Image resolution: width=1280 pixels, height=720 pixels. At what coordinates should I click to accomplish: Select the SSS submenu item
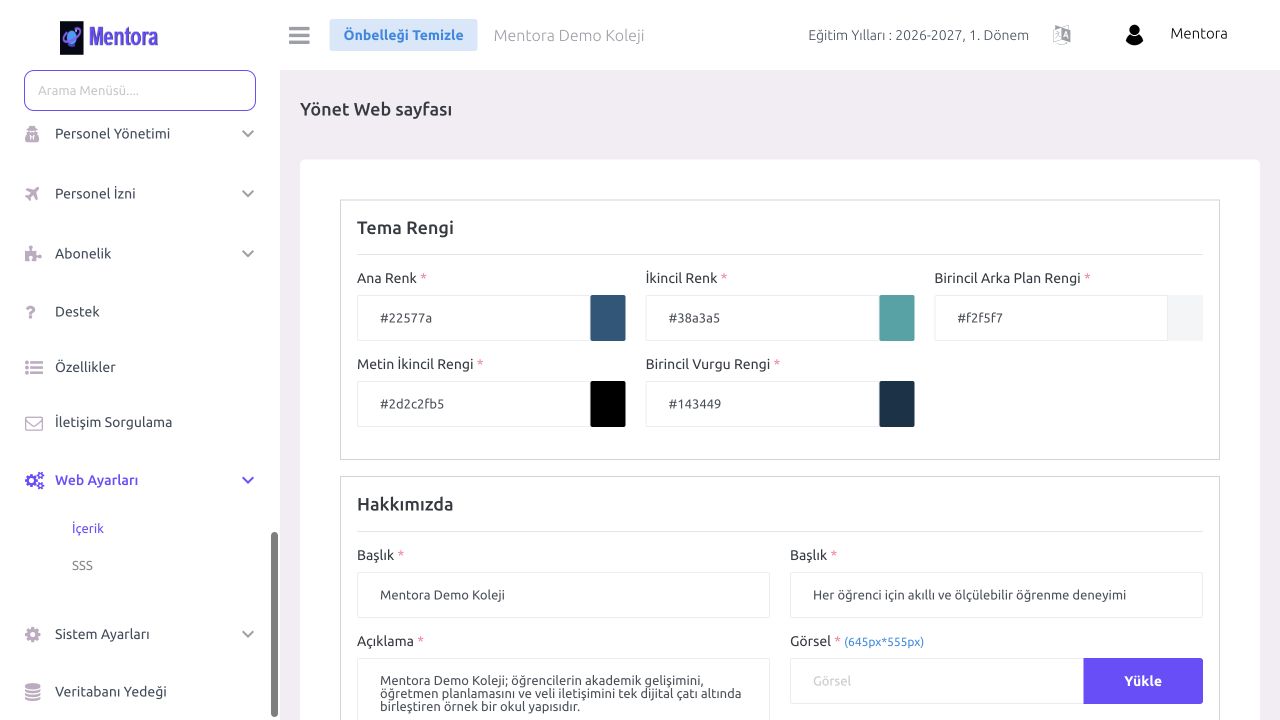(x=82, y=566)
